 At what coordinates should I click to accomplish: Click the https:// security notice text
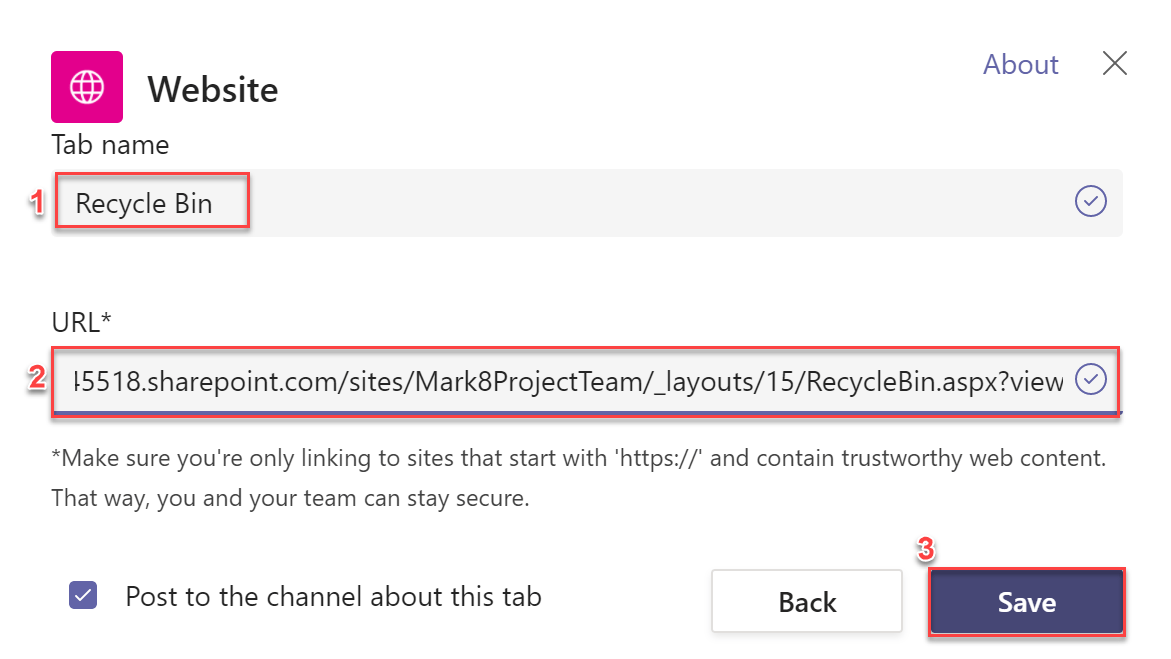point(578,477)
